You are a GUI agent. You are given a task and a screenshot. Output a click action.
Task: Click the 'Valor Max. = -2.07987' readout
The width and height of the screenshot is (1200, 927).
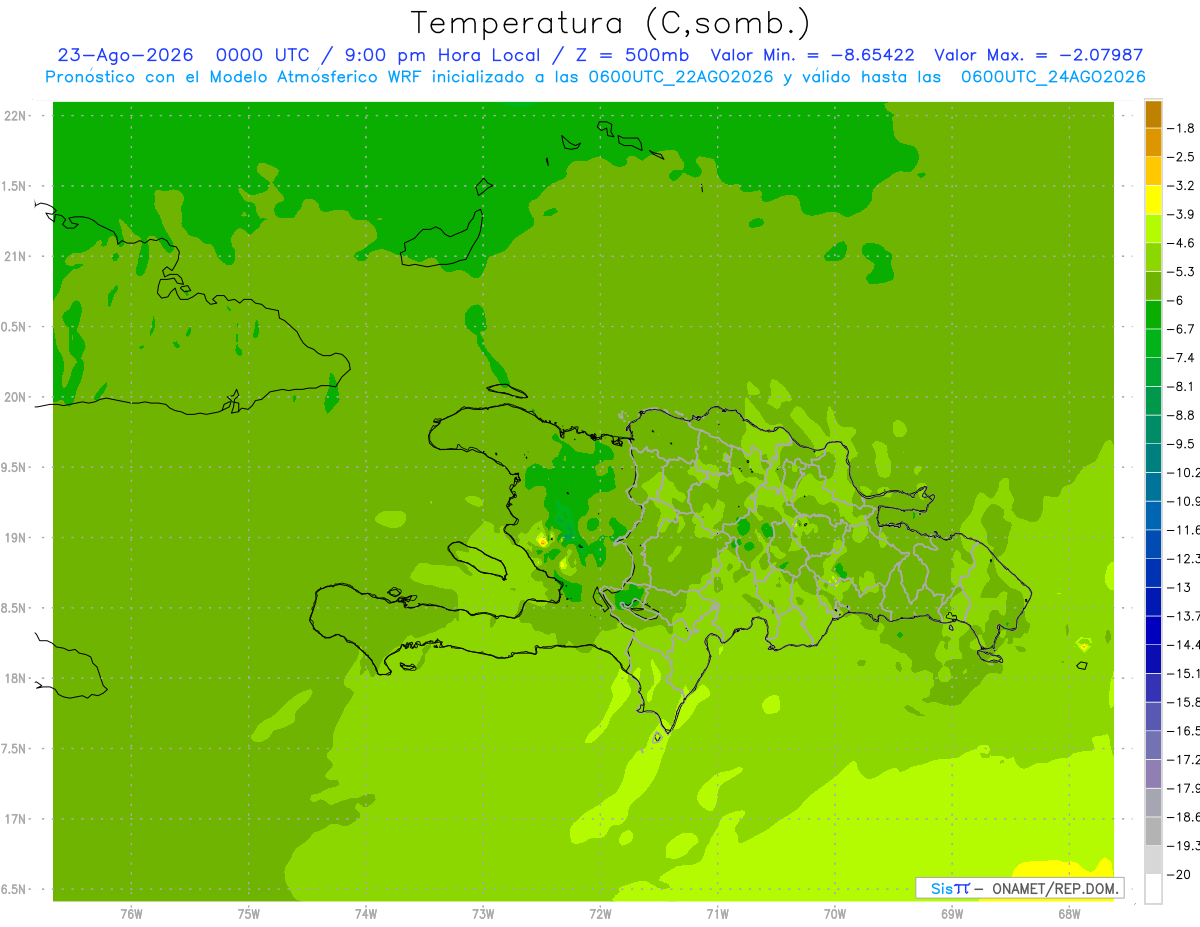pos(1038,55)
